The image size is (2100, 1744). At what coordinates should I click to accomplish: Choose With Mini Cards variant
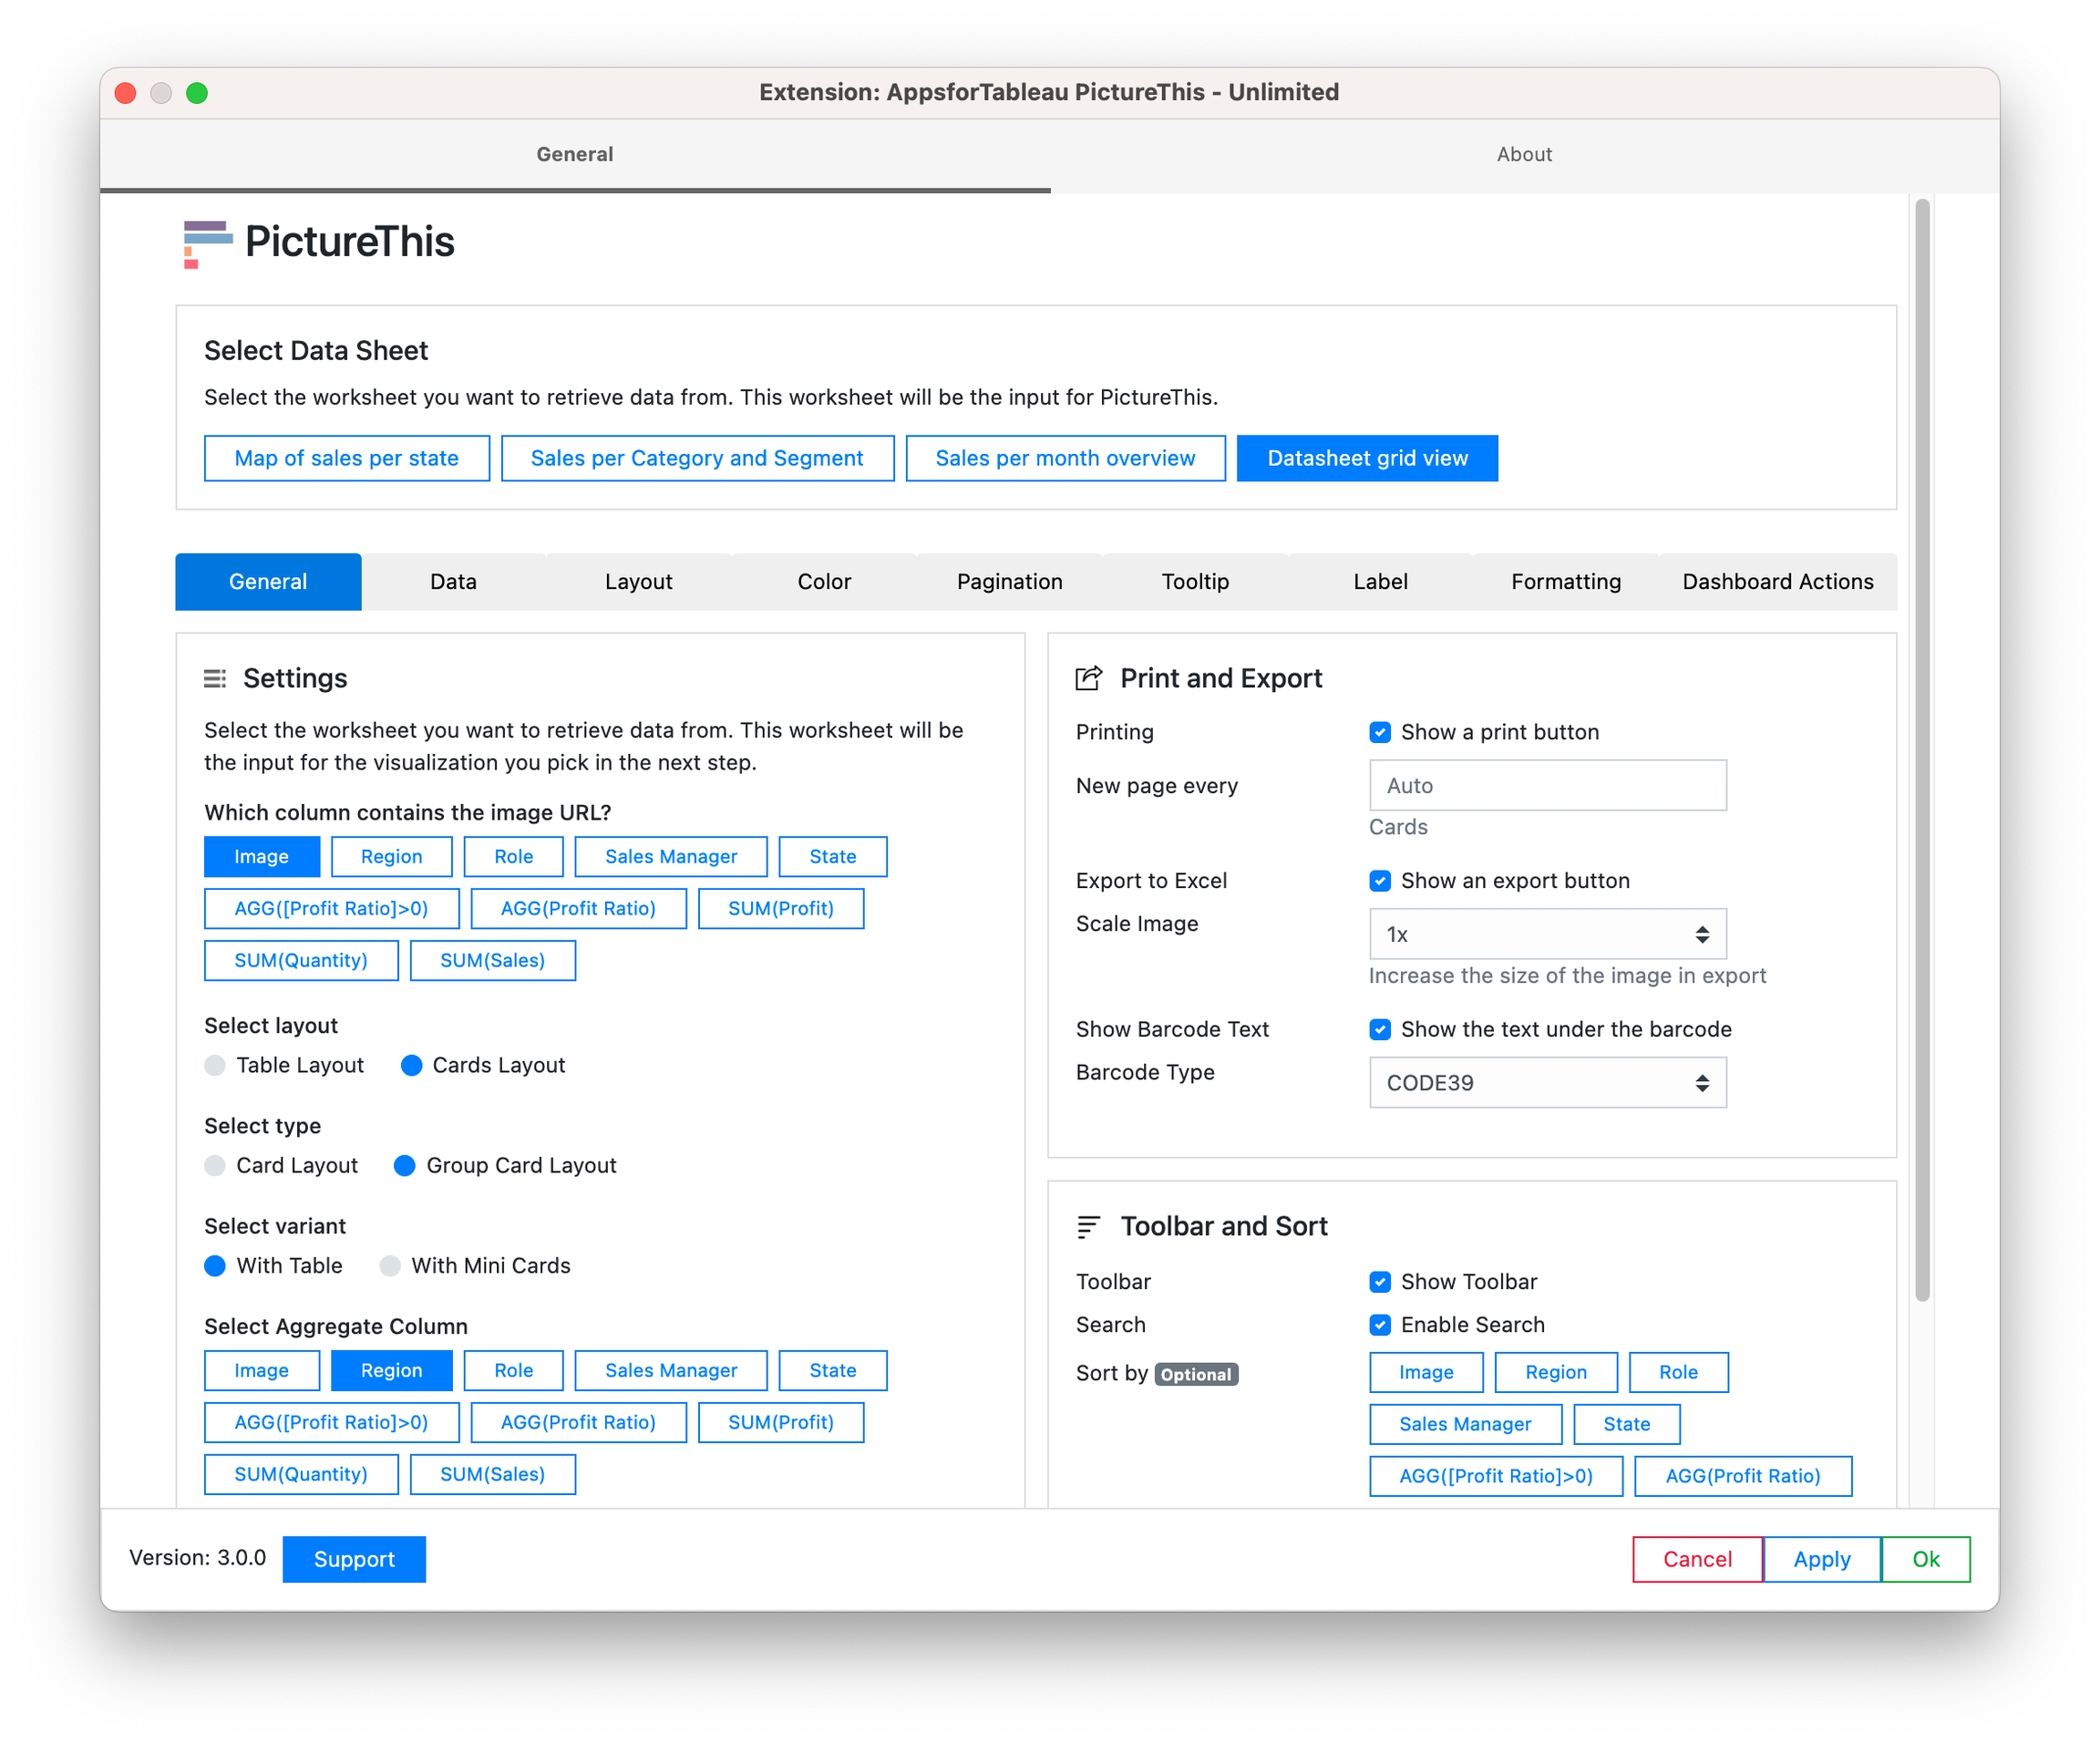tap(390, 1266)
